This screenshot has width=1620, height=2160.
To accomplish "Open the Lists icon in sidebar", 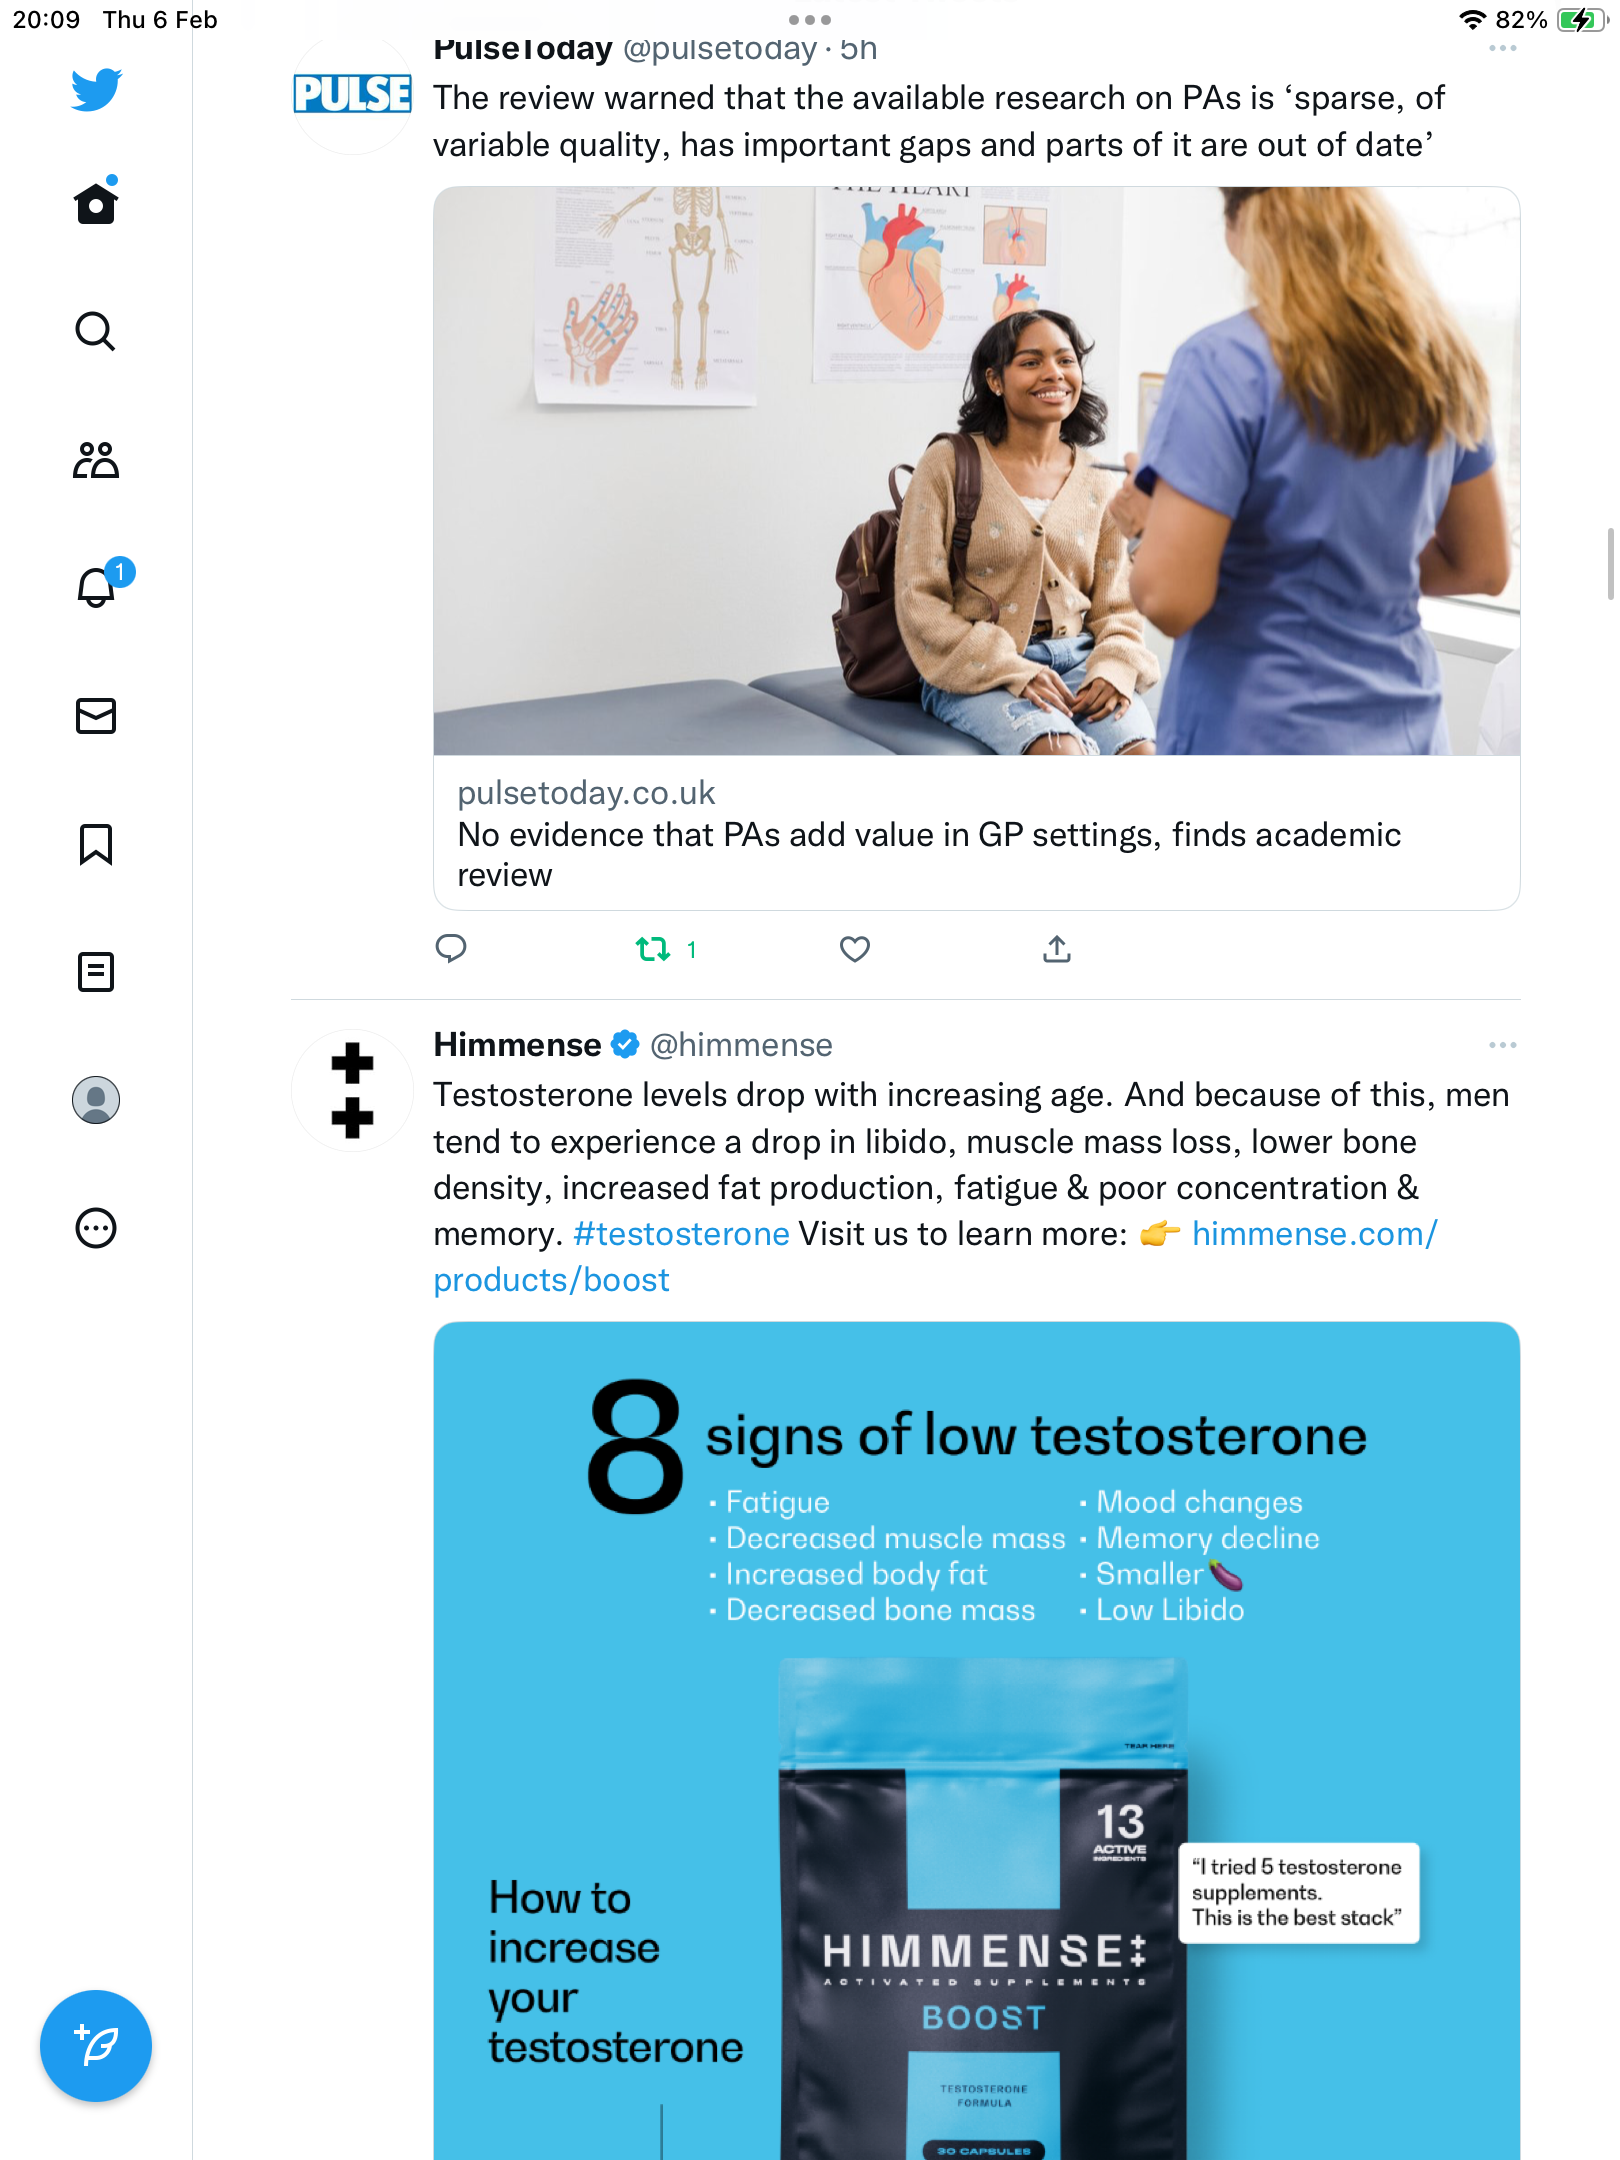I will (96, 972).
